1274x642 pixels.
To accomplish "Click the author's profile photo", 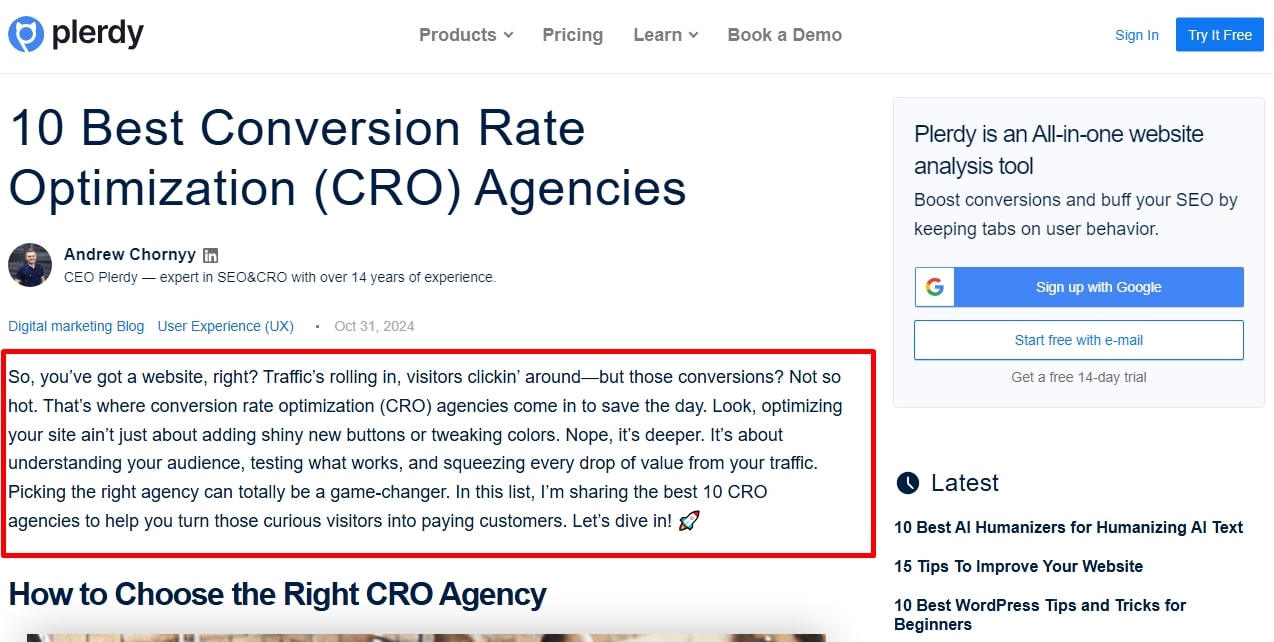I will coord(29,265).
